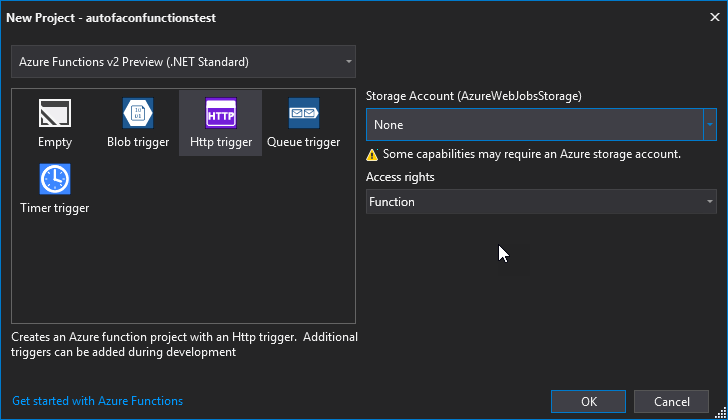Click the storage account capabilities warning message
728x420 pixels.
point(532,154)
